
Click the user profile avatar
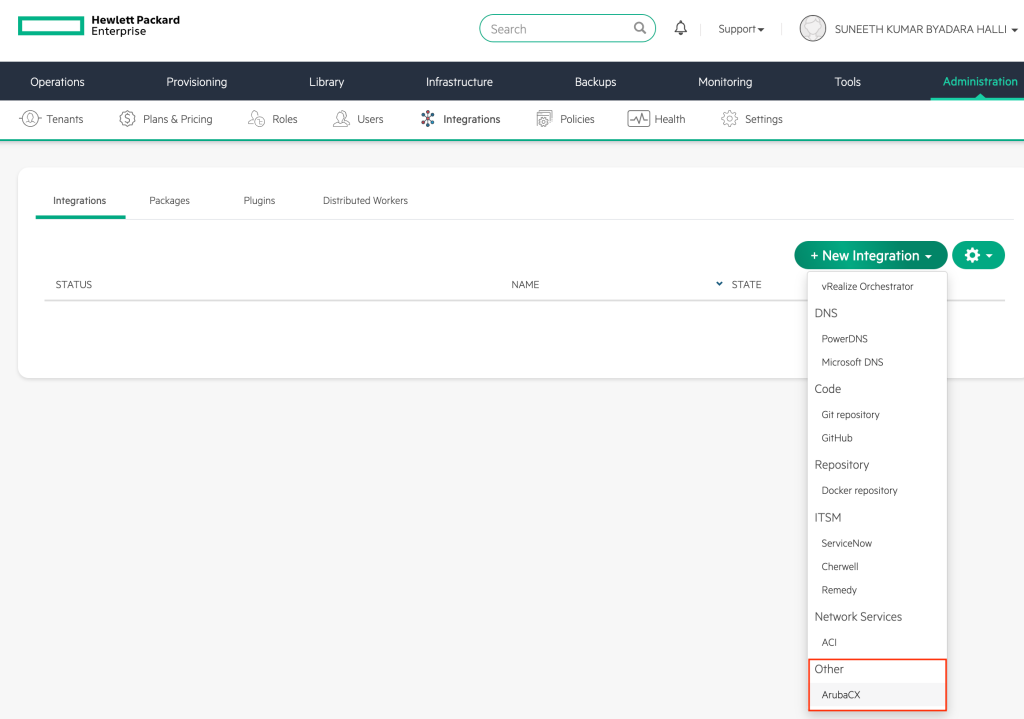812,29
